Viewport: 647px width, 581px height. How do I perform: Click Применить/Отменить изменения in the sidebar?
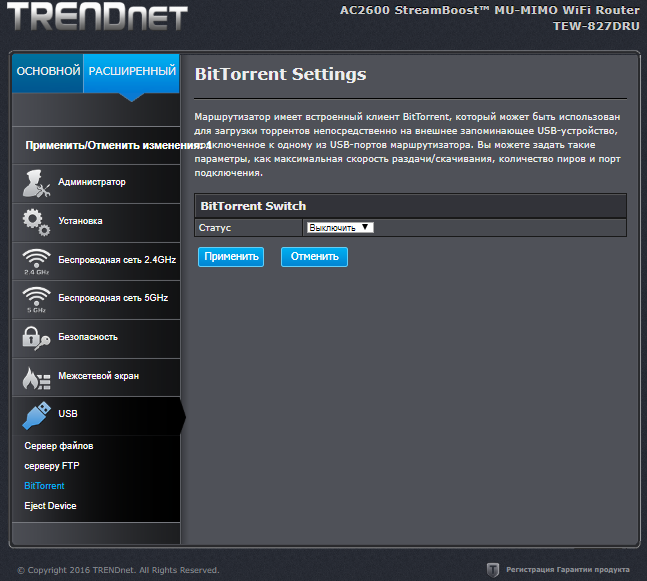tap(118, 145)
